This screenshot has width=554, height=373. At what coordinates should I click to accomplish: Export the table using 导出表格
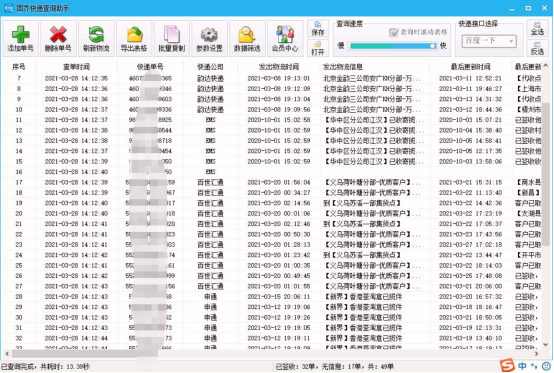tap(134, 38)
